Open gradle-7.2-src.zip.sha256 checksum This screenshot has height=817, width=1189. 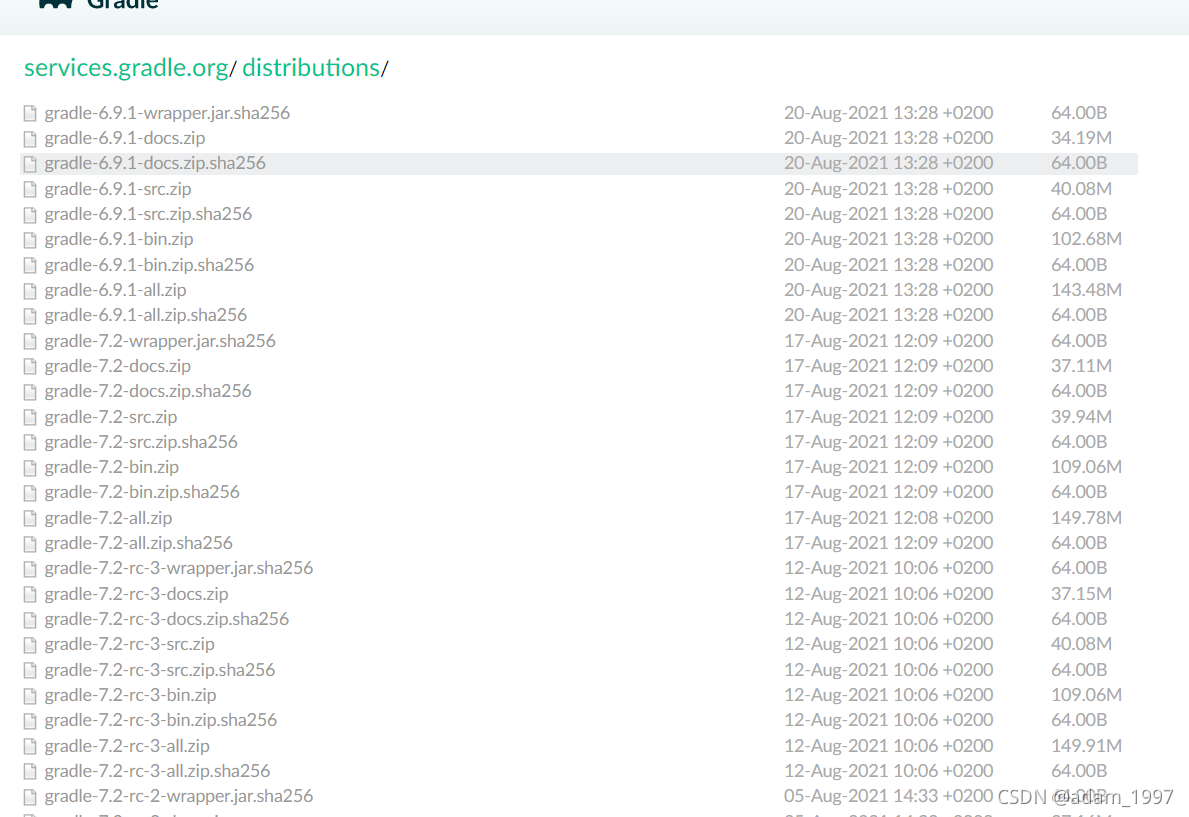coord(141,441)
